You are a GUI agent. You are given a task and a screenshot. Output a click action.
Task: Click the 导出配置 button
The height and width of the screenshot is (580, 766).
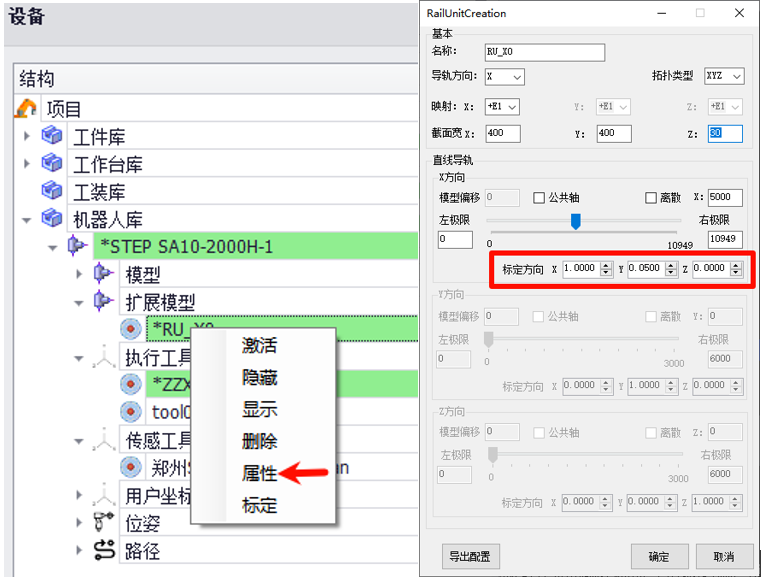(470, 556)
